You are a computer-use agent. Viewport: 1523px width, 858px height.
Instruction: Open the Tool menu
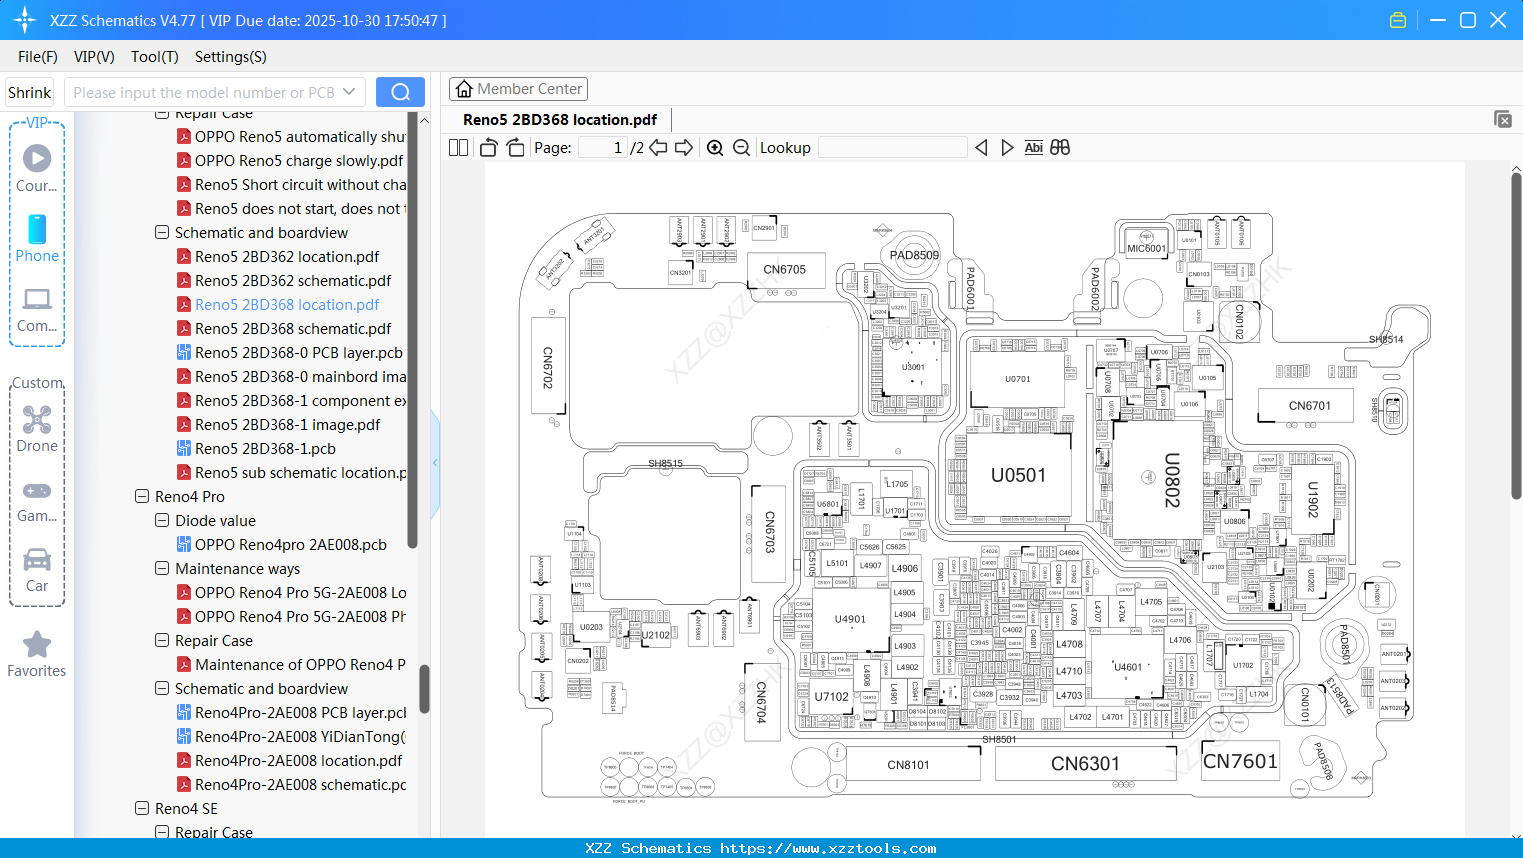pyautogui.click(x=154, y=57)
